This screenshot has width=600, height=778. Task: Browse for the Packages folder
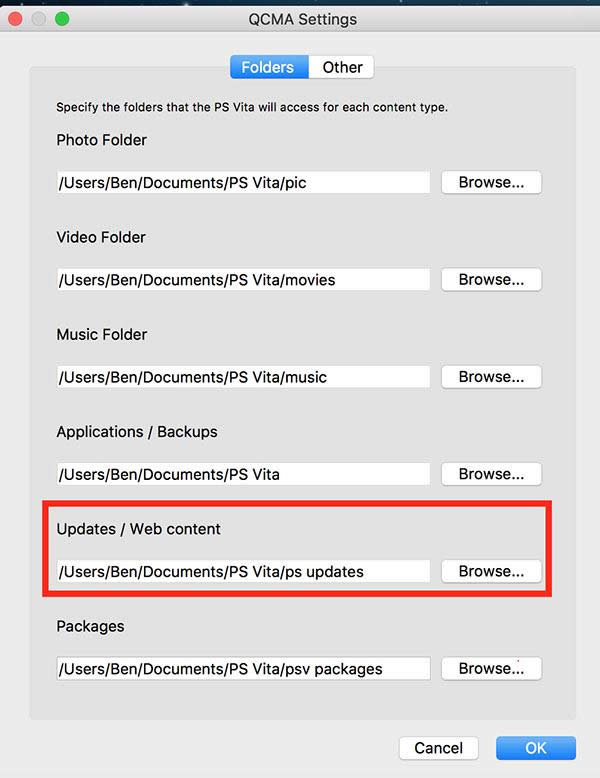(491, 668)
